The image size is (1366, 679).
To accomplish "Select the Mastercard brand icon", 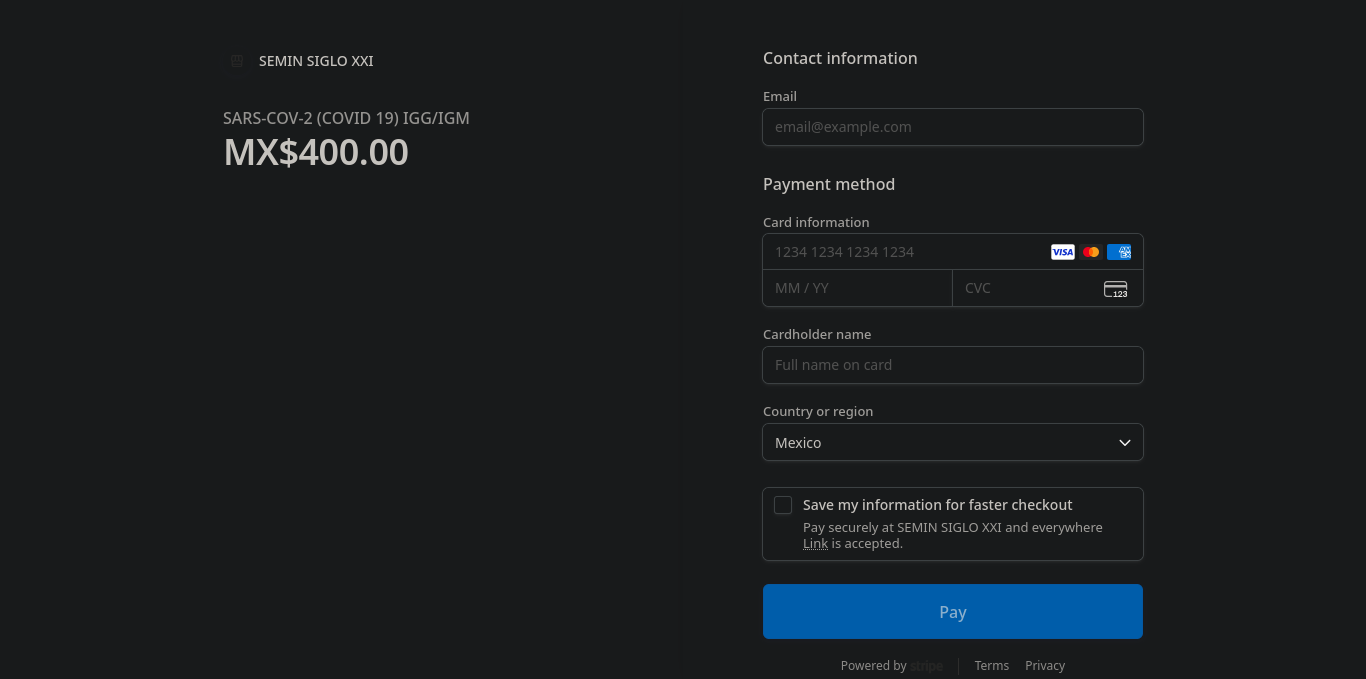I will tap(1090, 251).
